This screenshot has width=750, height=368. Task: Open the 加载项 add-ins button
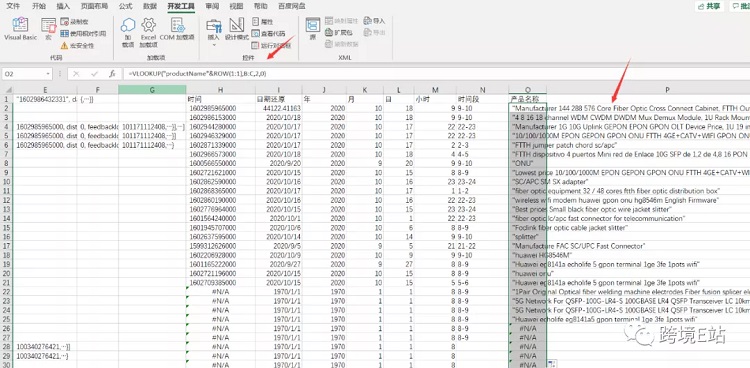(x=128, y=33)
